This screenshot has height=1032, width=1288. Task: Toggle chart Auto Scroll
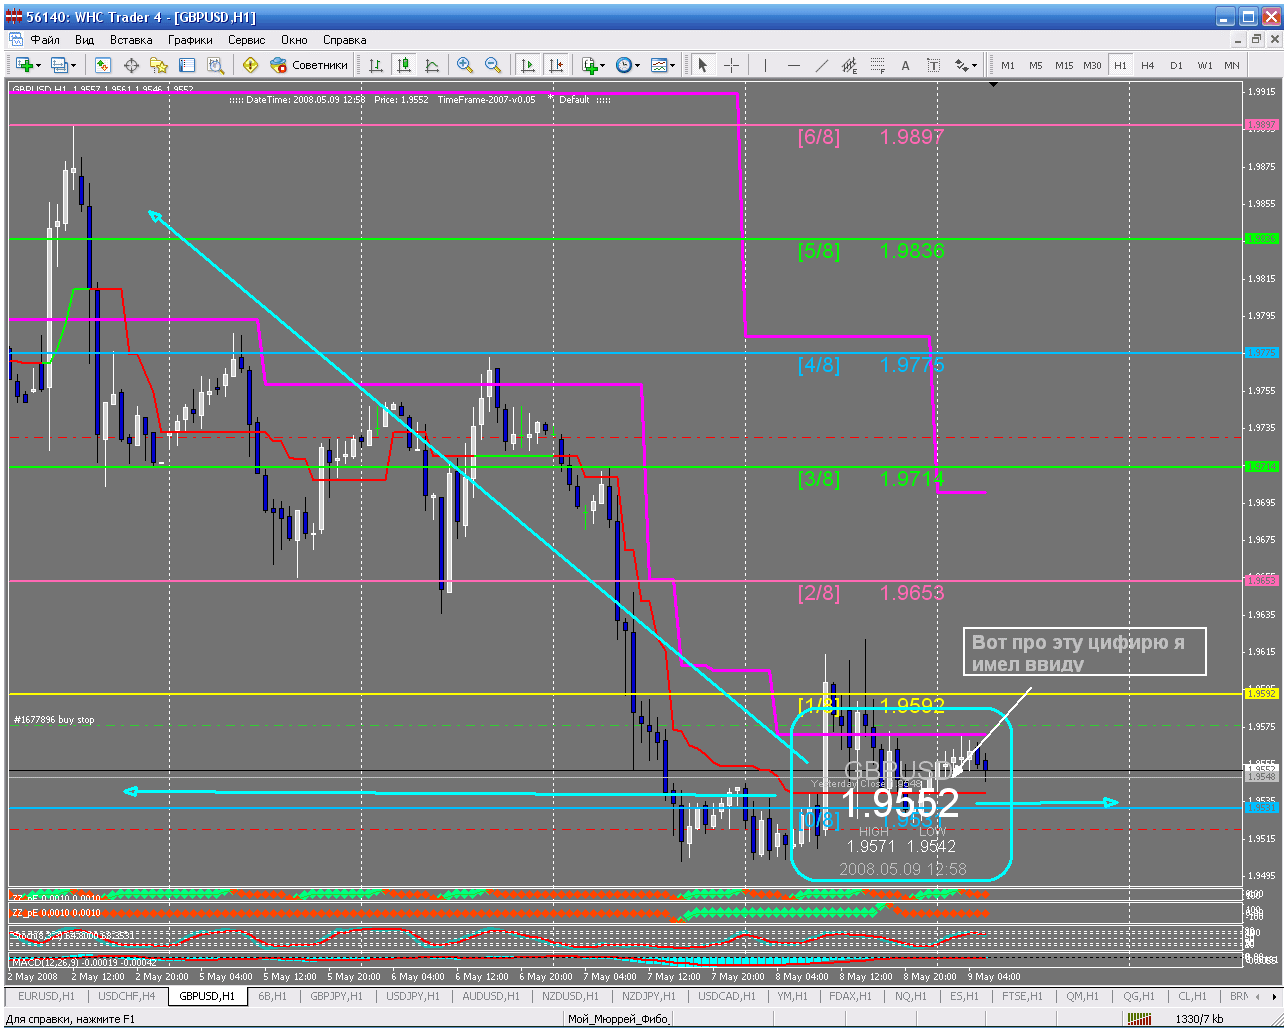(527, 65)
